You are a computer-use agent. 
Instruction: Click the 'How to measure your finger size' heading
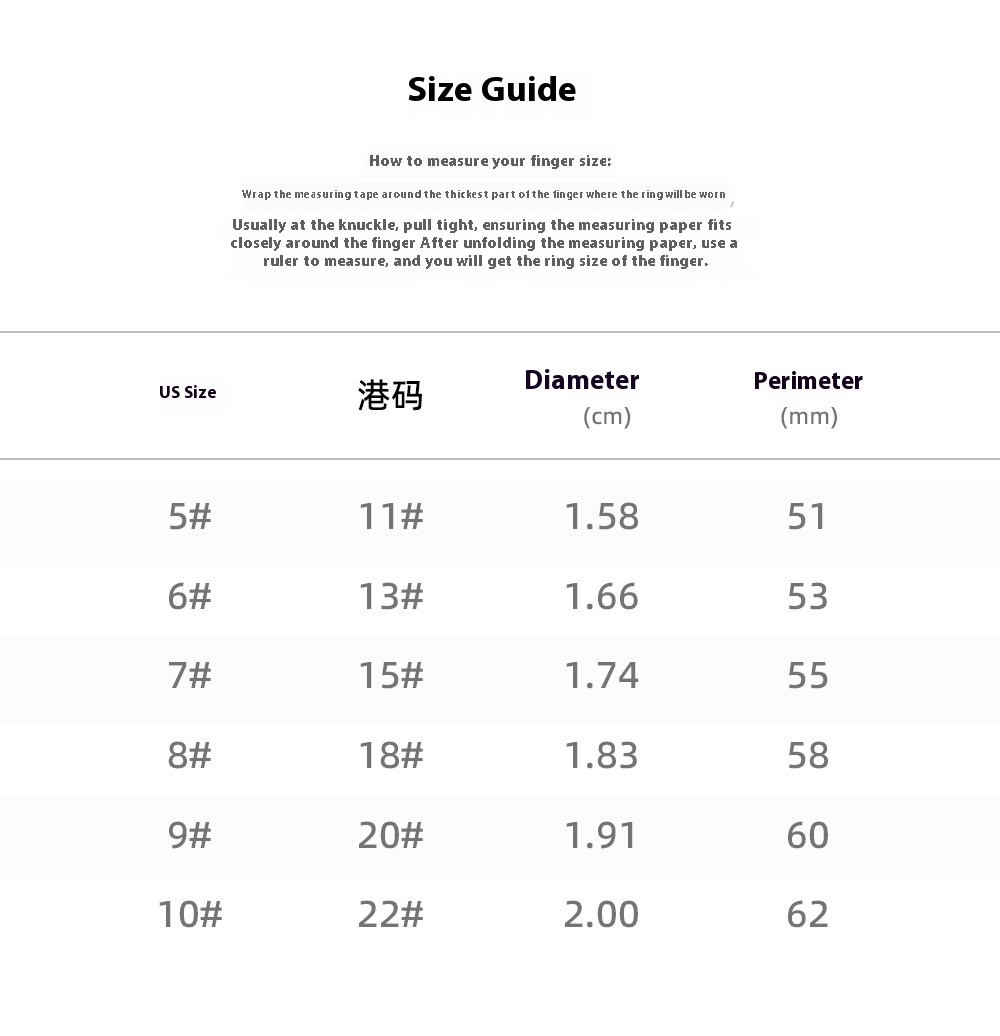(x=490, y=161)
